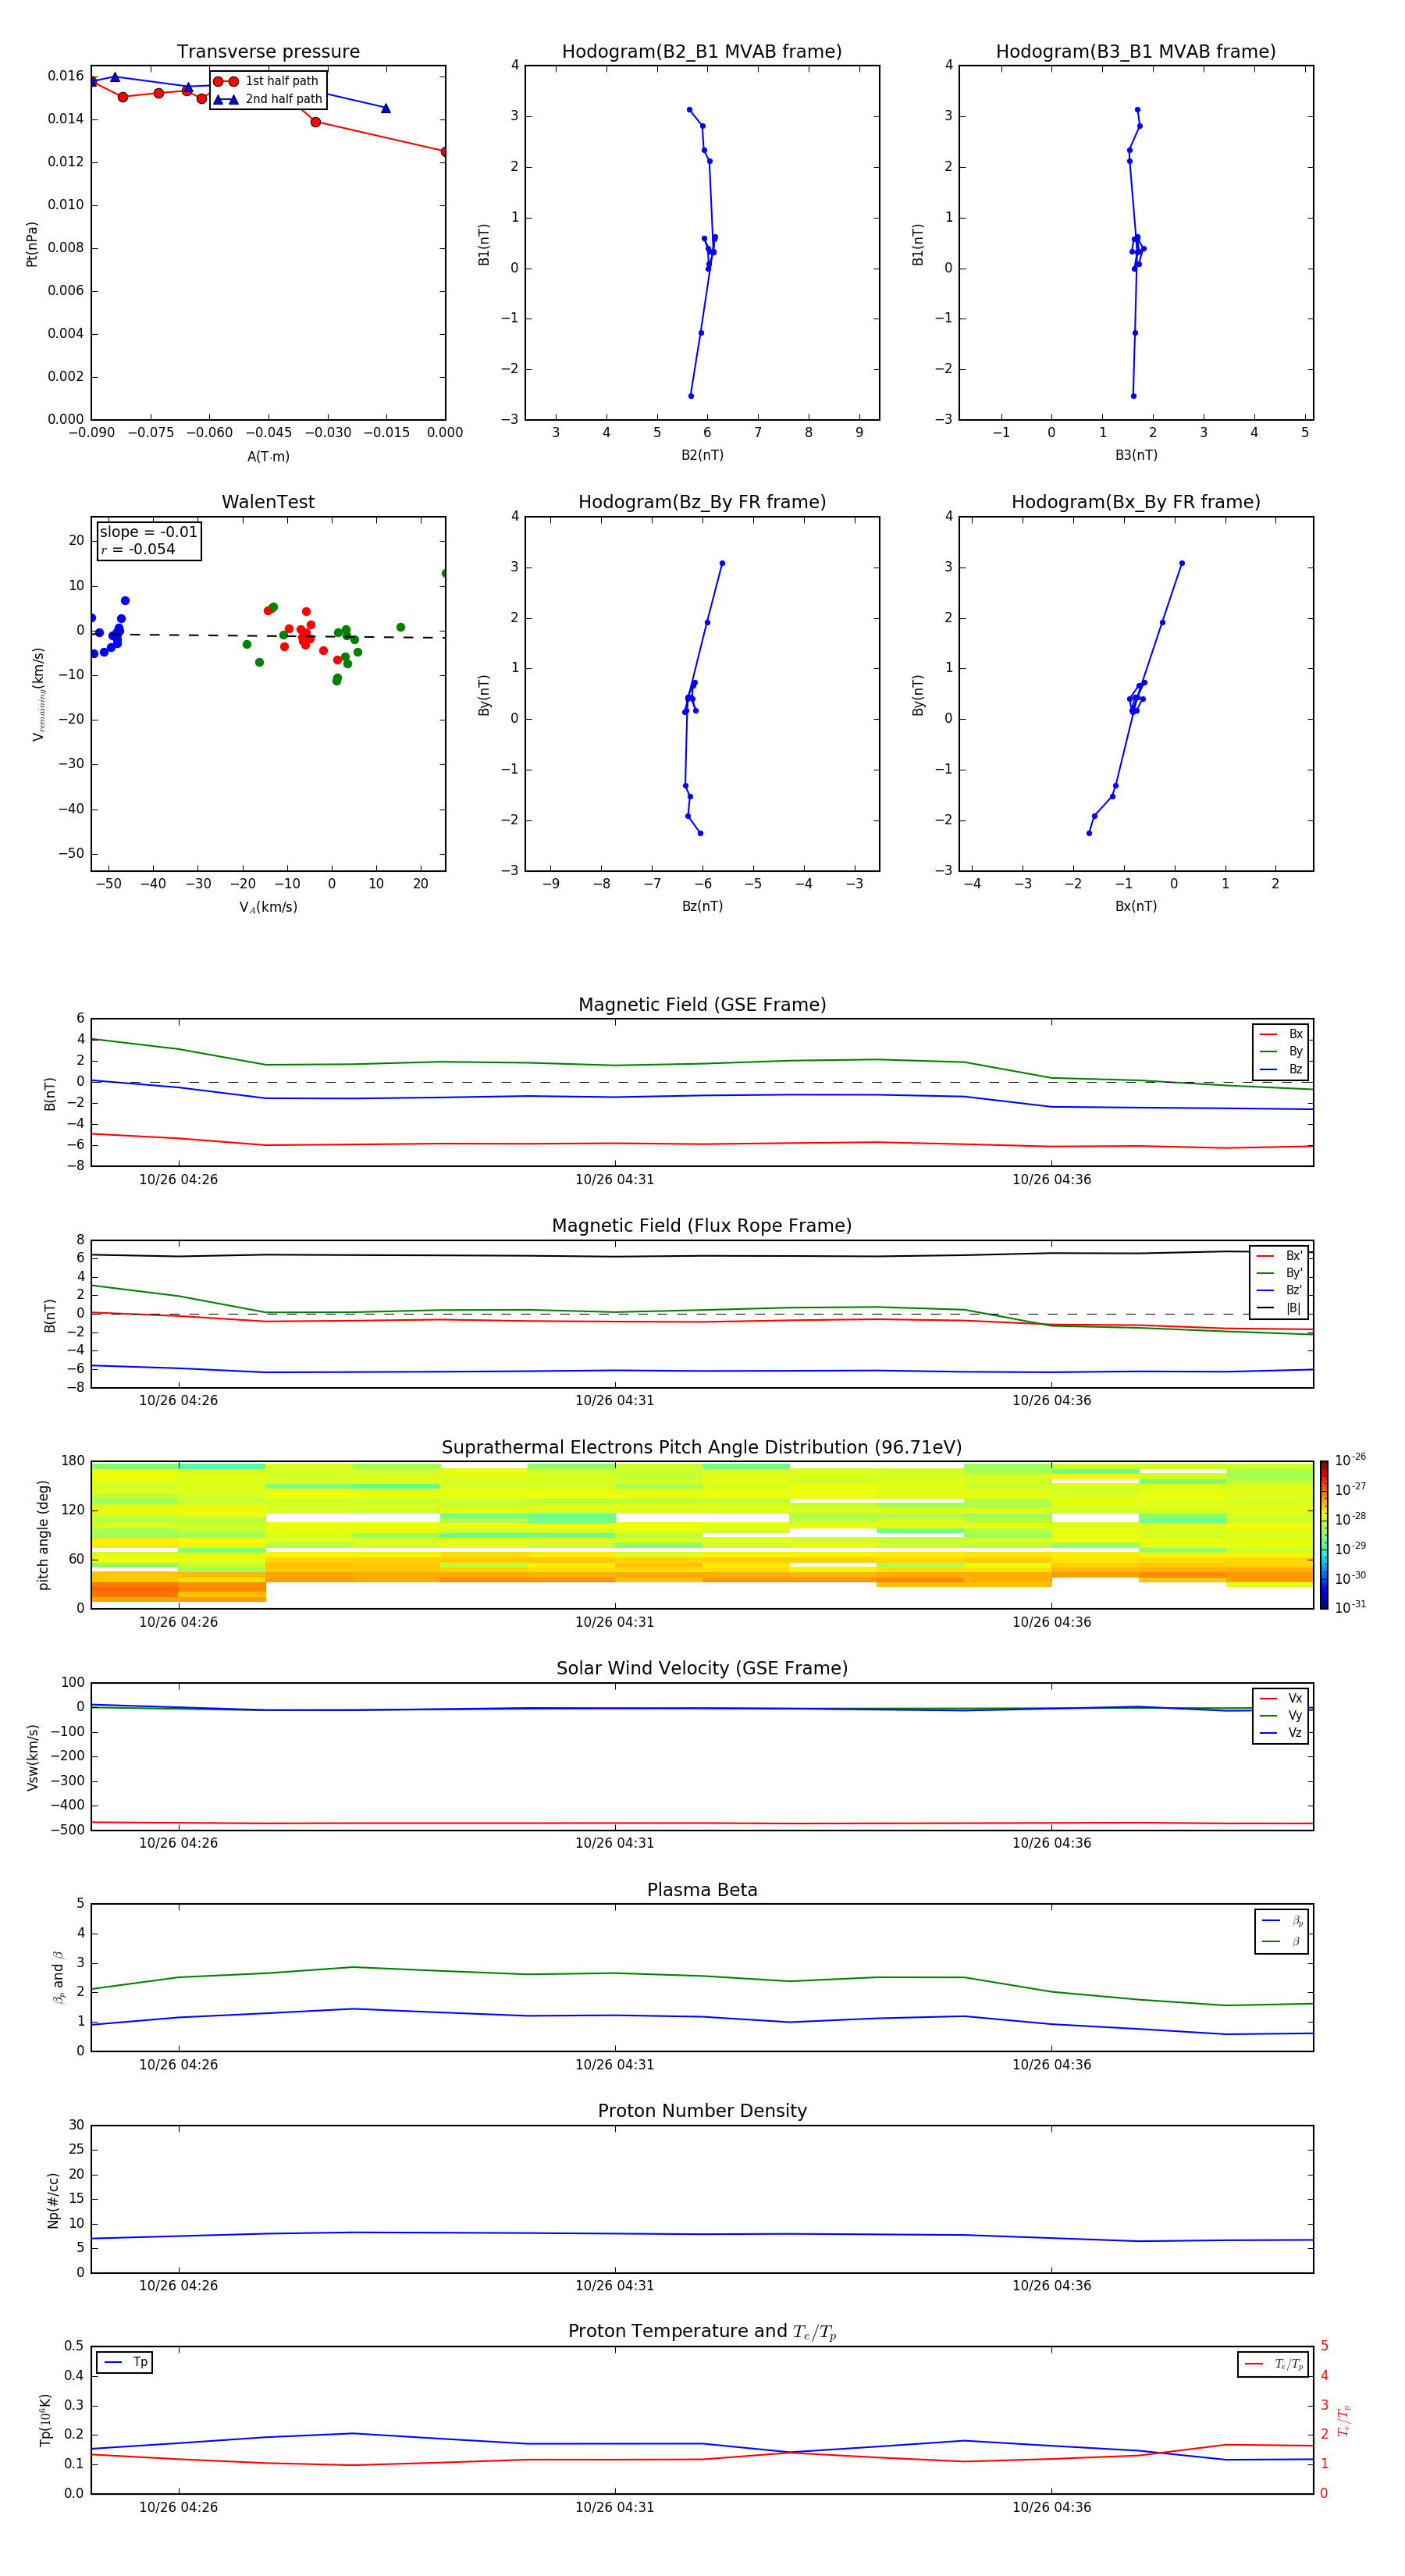Viewport: 1405px width, 2576px height.
Task: Click the top point of the Bx_By hodogram
Action: (x=1181, y=563)
